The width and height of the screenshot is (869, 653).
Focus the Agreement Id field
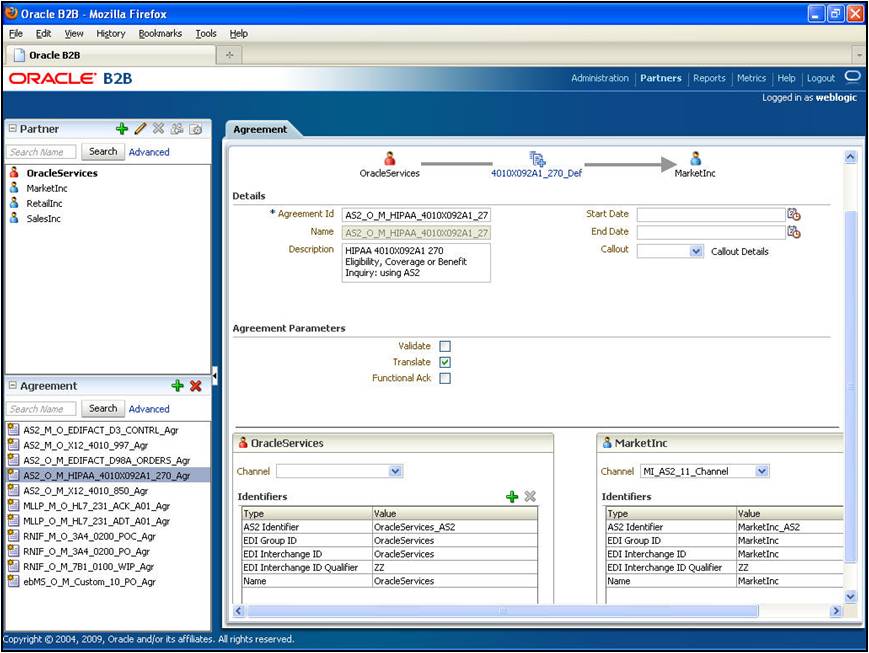pyautogui.click(x=416, y=215)
